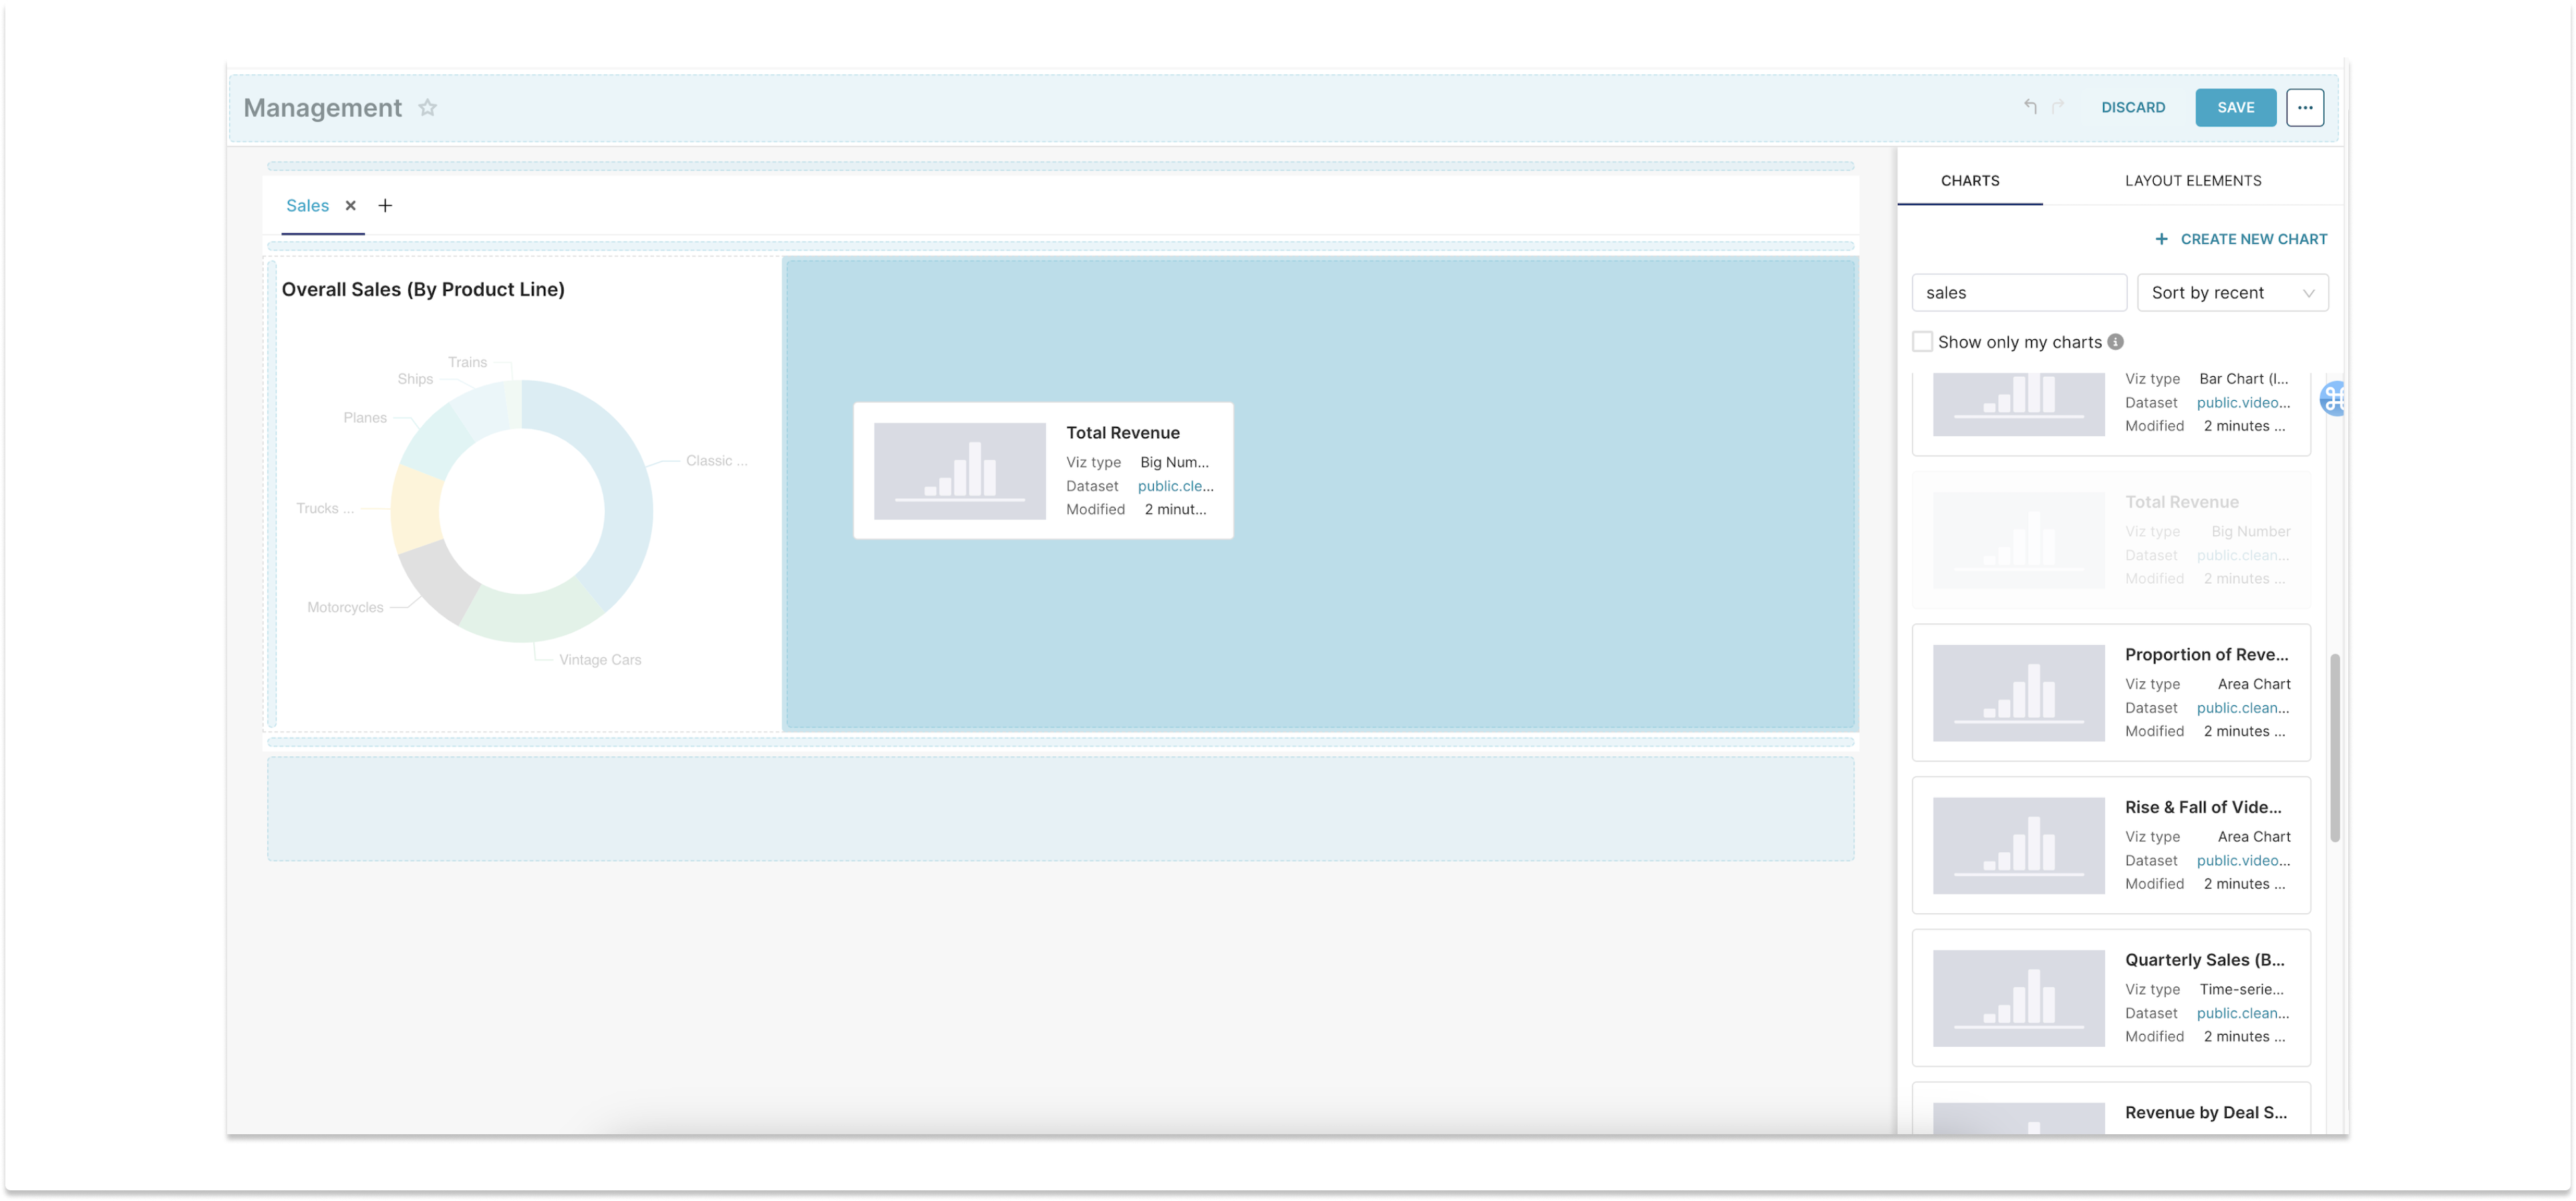
Task: Open the three-dots more options menu
Action: tap(2304, 108)
